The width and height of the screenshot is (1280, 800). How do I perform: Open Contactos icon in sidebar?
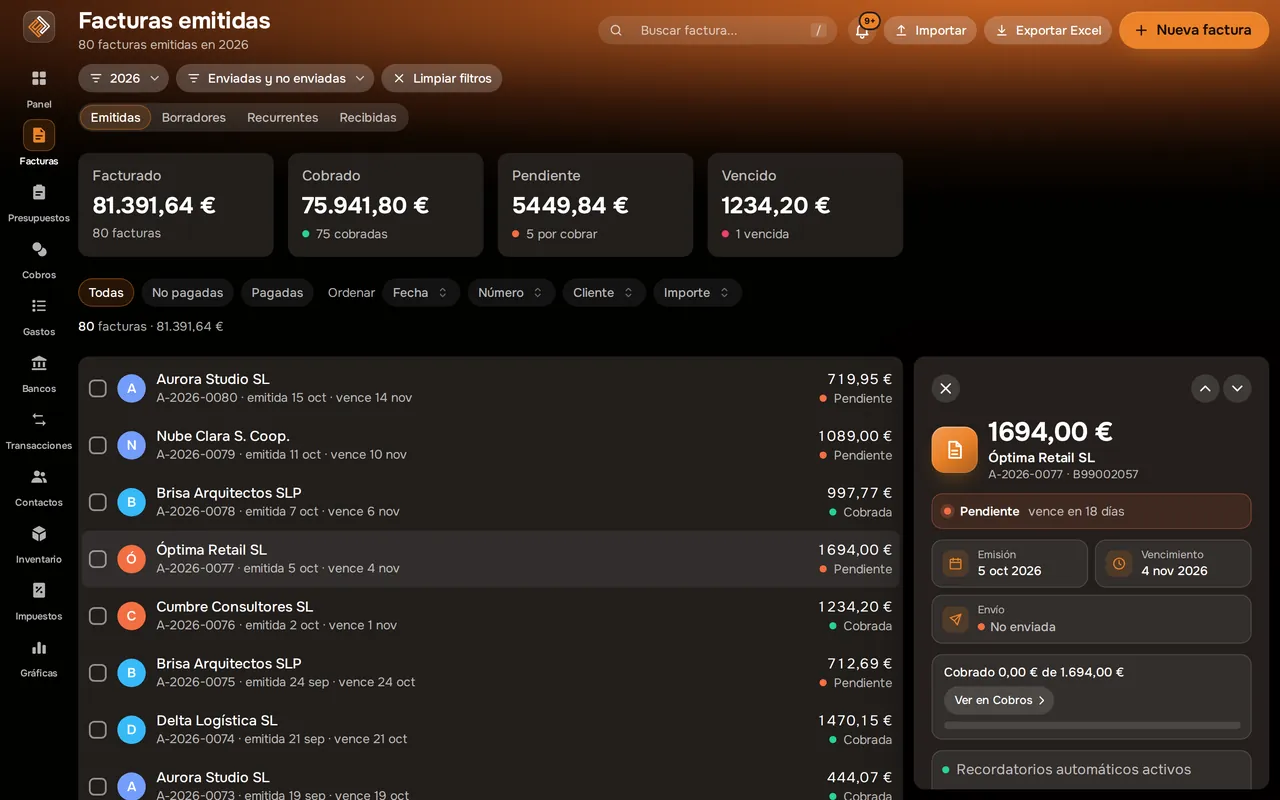[x=39, y=477]
